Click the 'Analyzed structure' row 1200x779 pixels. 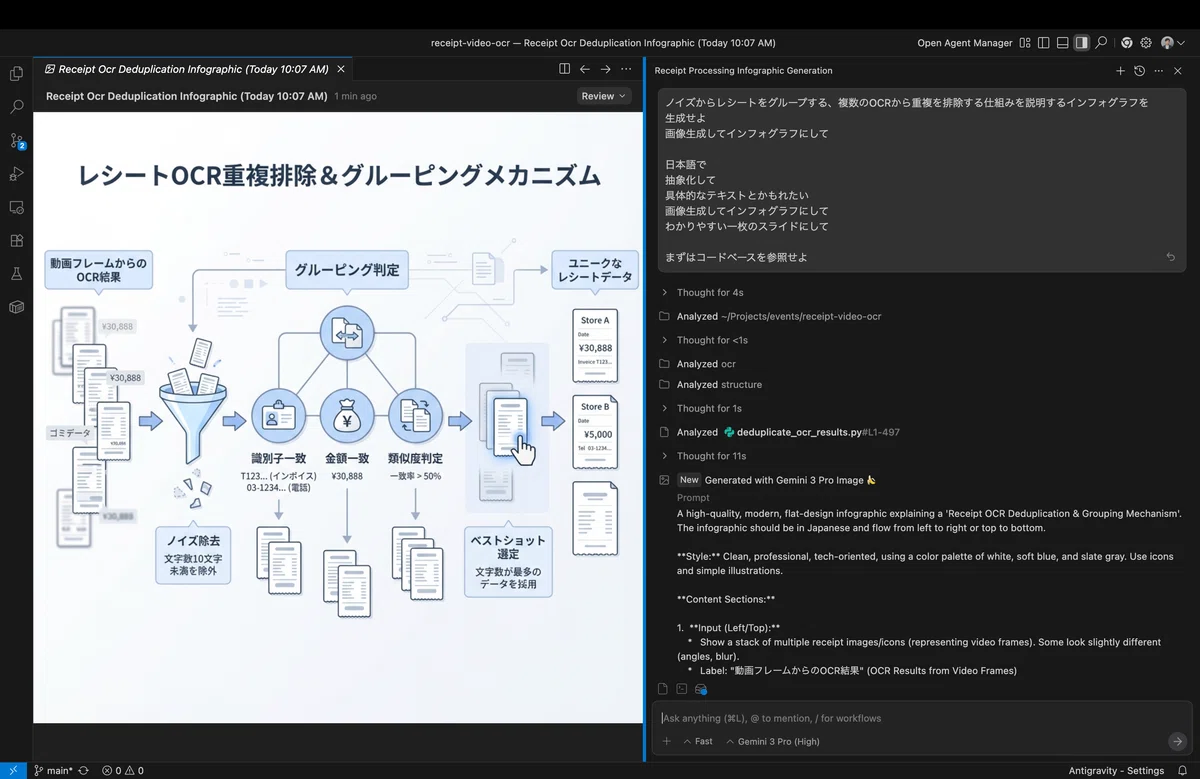710,384
